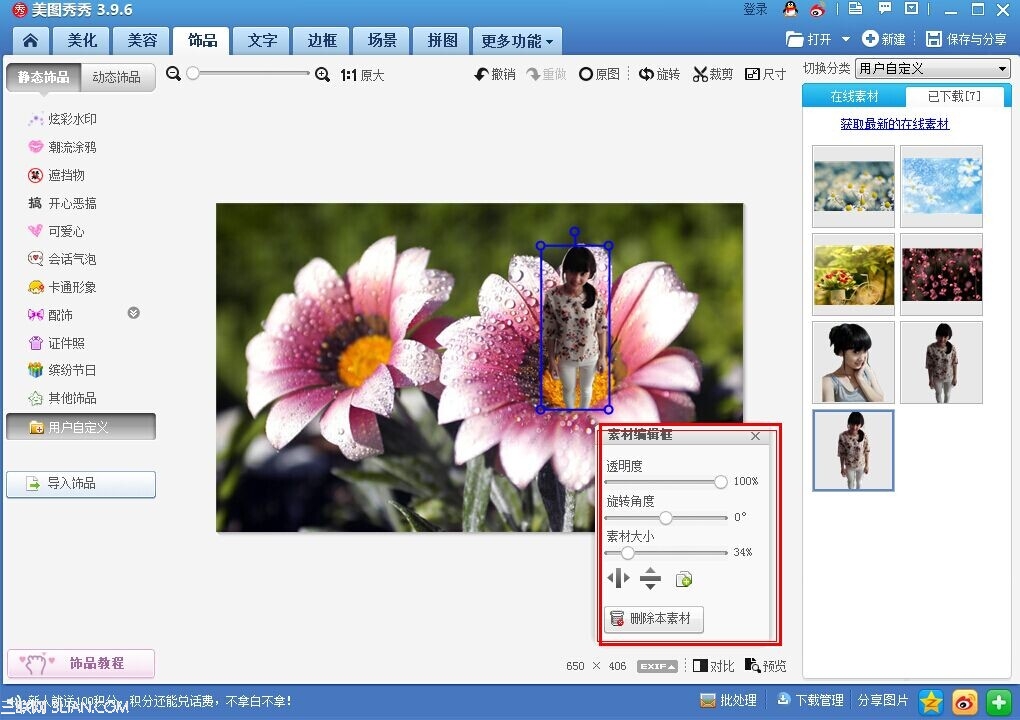Open the 拼图 tab
Image resolution: width=1020 pixels, height=720 pixels.
click(x=442, y=40)
